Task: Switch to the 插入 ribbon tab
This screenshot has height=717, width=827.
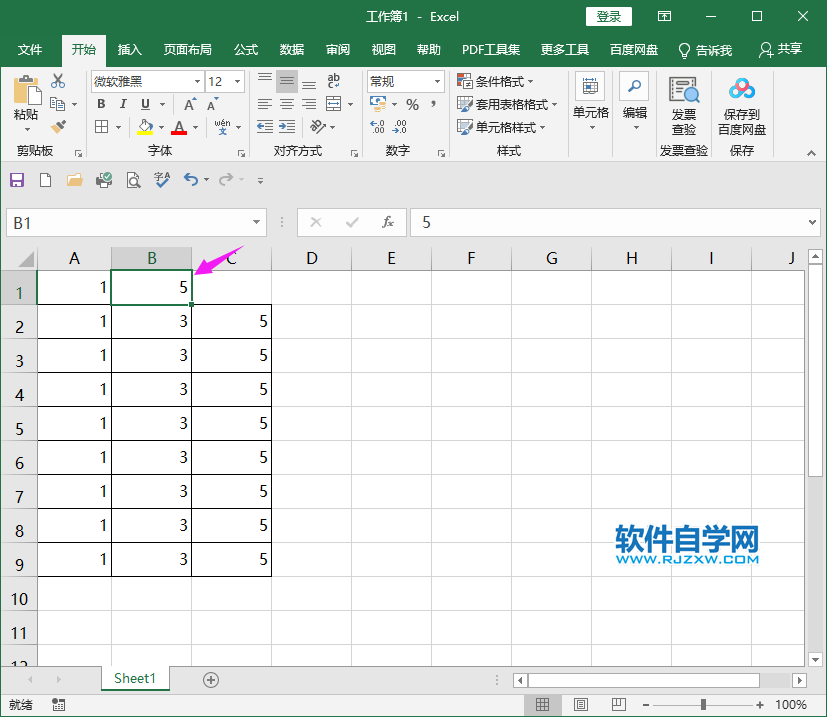Action: coord(132,49)
